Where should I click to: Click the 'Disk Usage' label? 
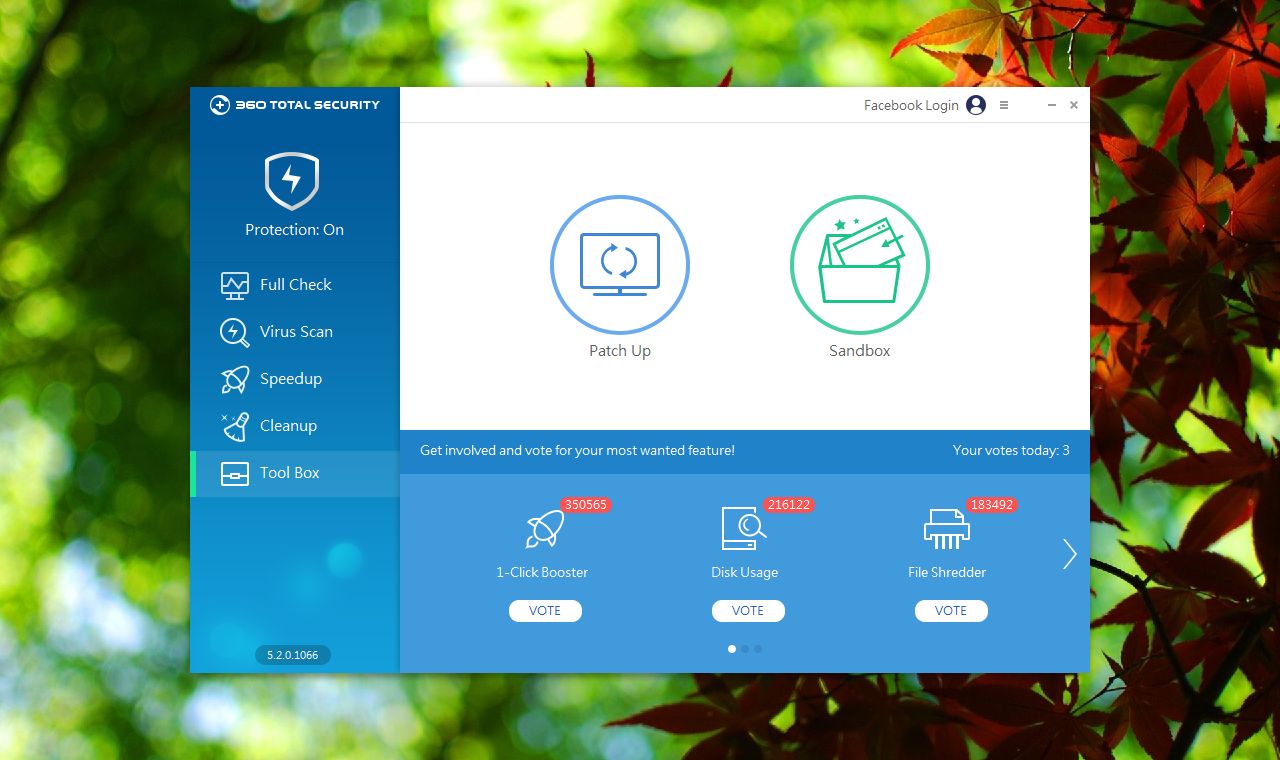(745, 573)
